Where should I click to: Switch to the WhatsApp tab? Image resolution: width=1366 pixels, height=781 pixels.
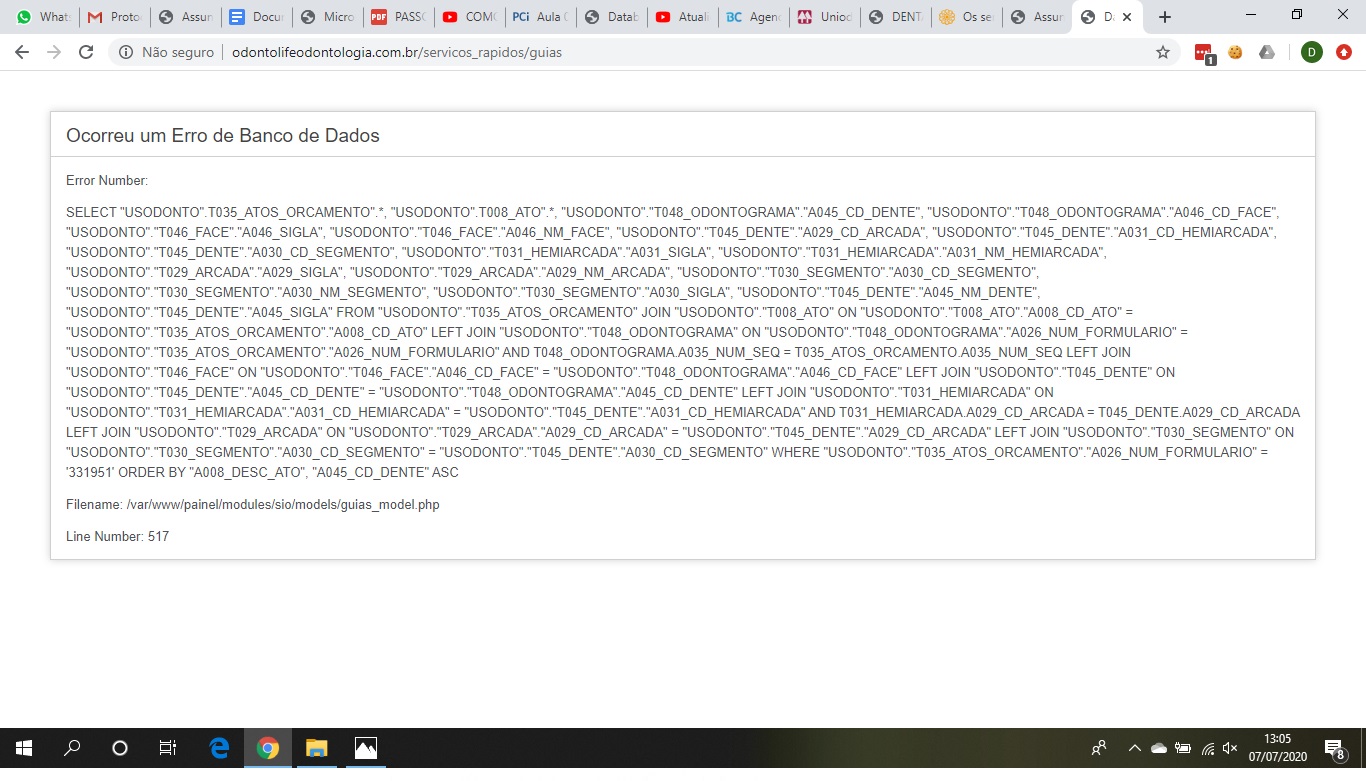pos(43,17)
